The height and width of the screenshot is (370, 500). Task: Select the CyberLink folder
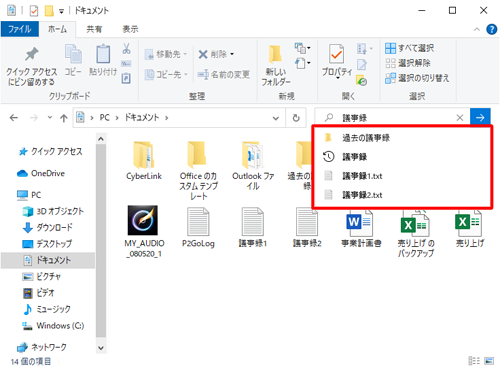click(x=144, y=161)
